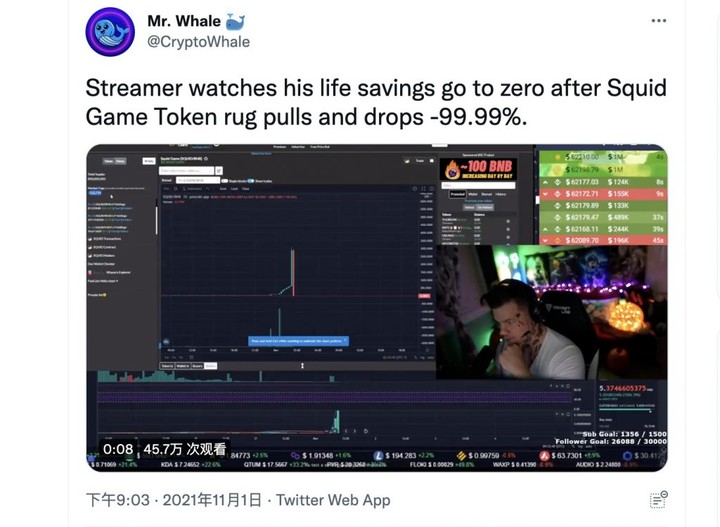720x527 pixels.
Task: Open the note icon beside the tweet's source line
Action: [x=658, y=499]
